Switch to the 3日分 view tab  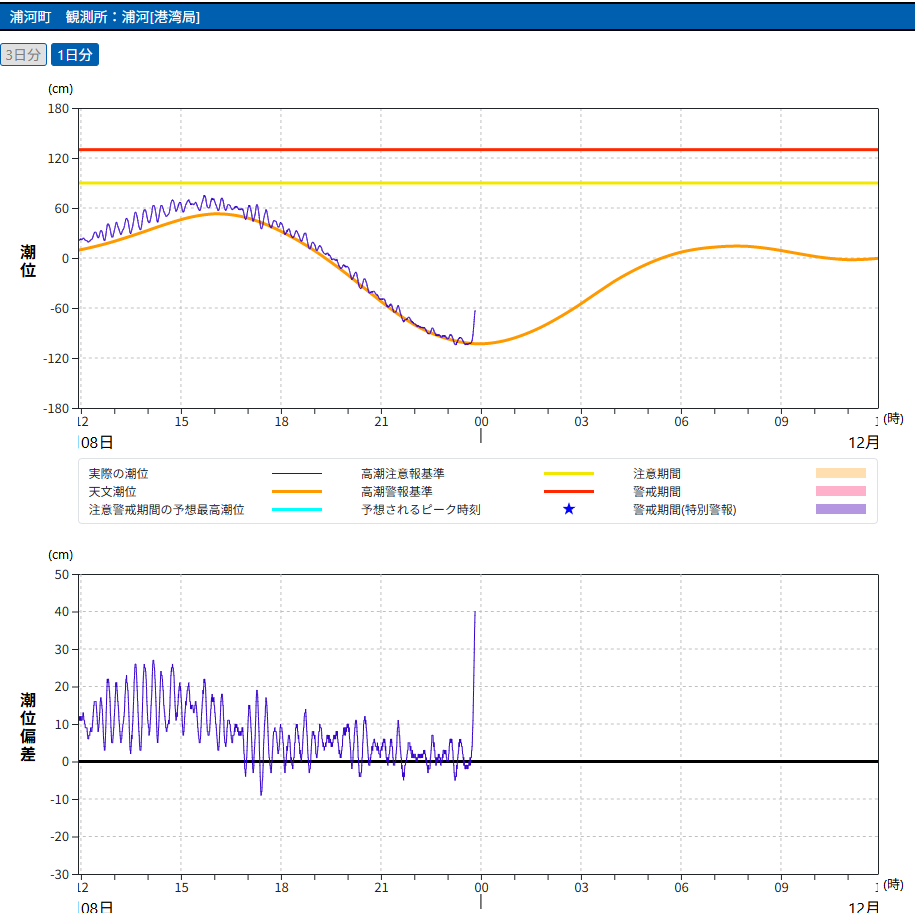coord(23,55)
